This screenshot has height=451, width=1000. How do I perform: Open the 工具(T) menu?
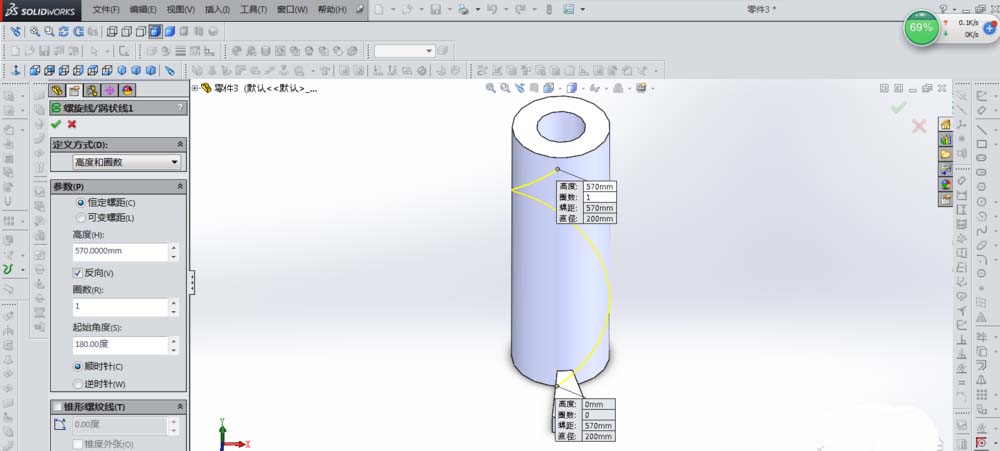(x=253, y=10)
